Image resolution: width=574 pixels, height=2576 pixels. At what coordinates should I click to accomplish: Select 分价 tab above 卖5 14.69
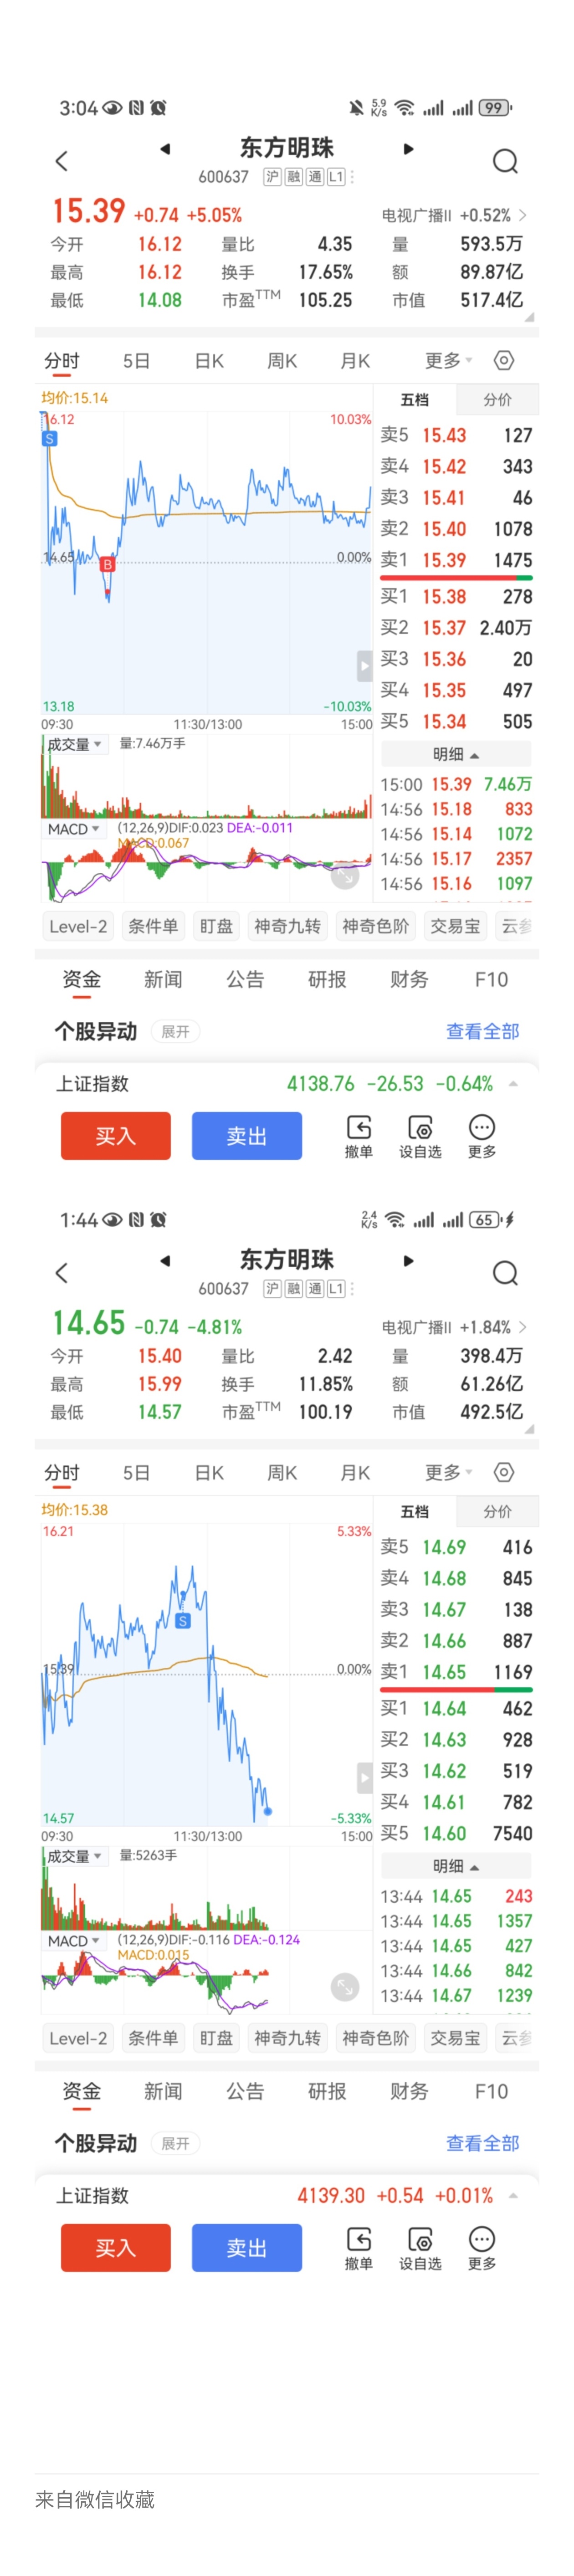point(497,1511)
